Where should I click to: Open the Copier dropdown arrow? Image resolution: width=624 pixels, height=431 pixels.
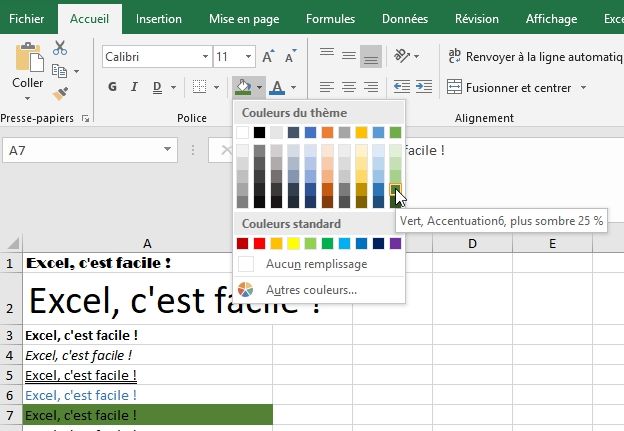(x=76, y=72)
